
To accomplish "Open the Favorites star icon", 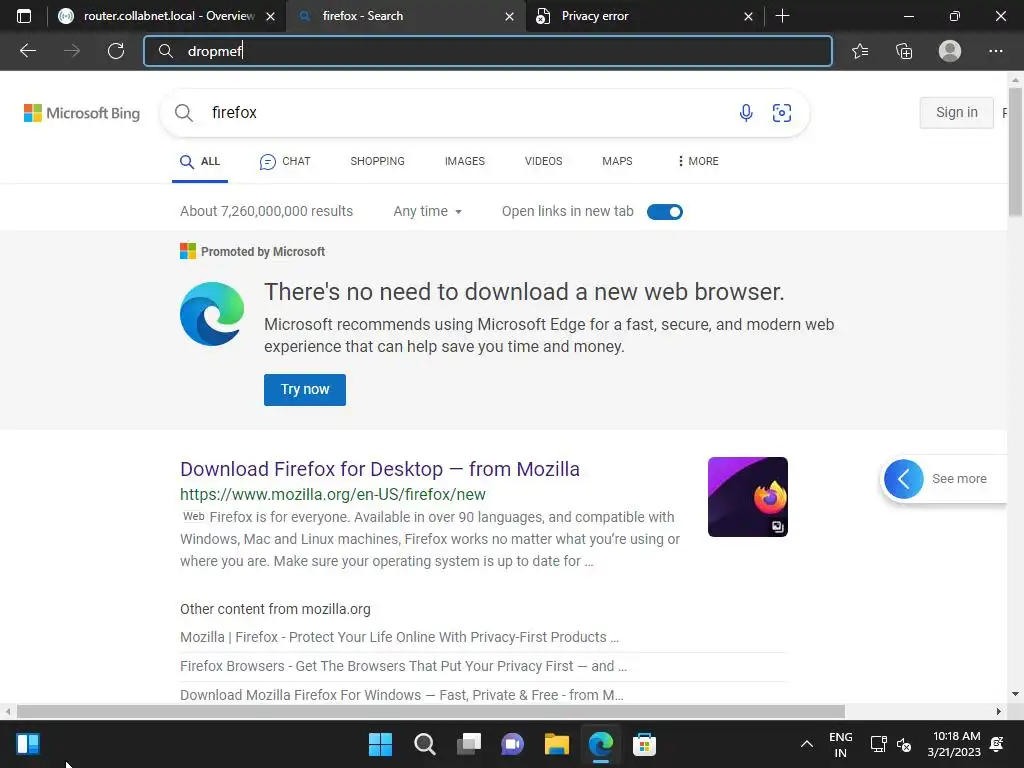I will coord(860,51).
